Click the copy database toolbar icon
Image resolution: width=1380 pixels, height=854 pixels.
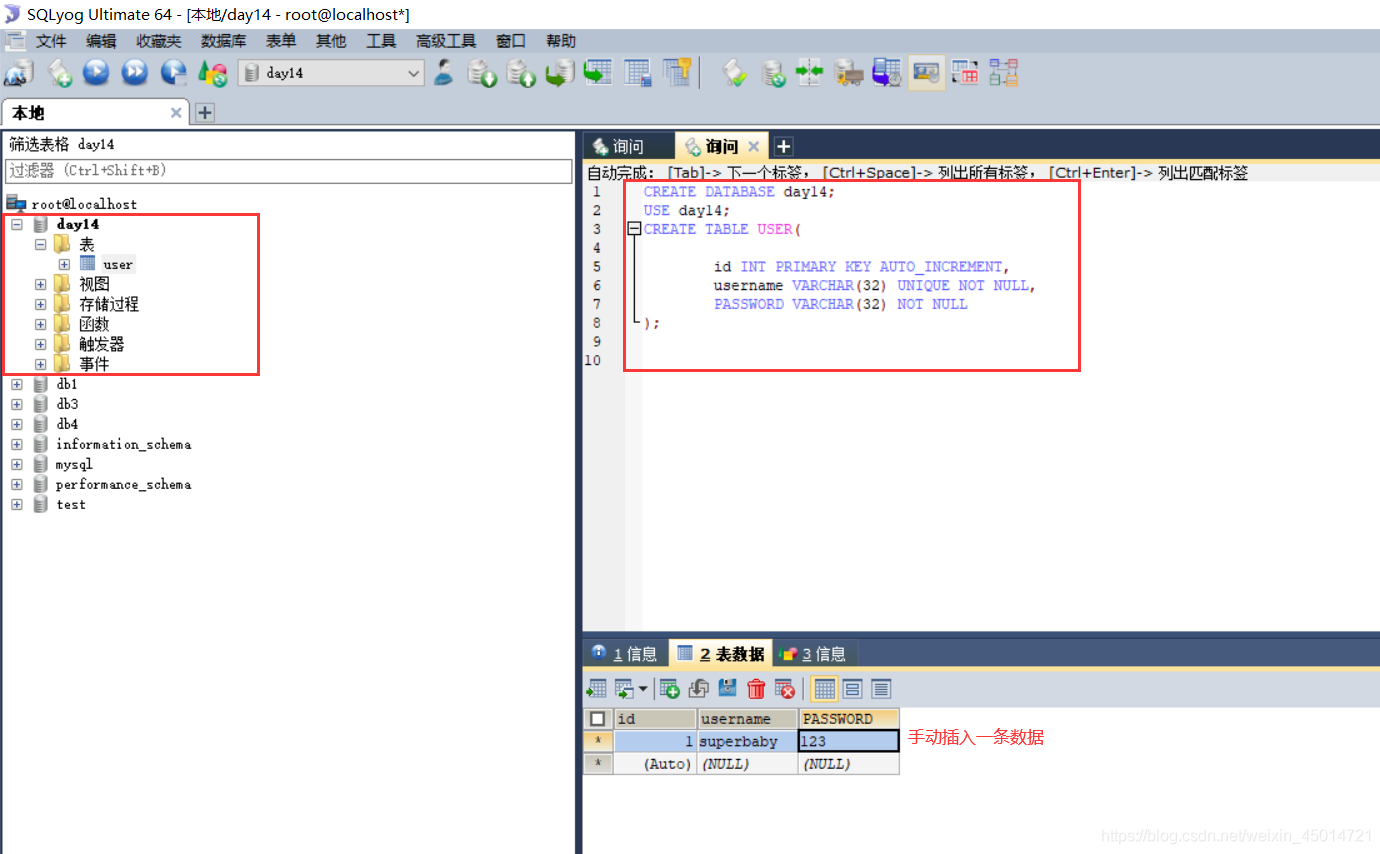559,72
